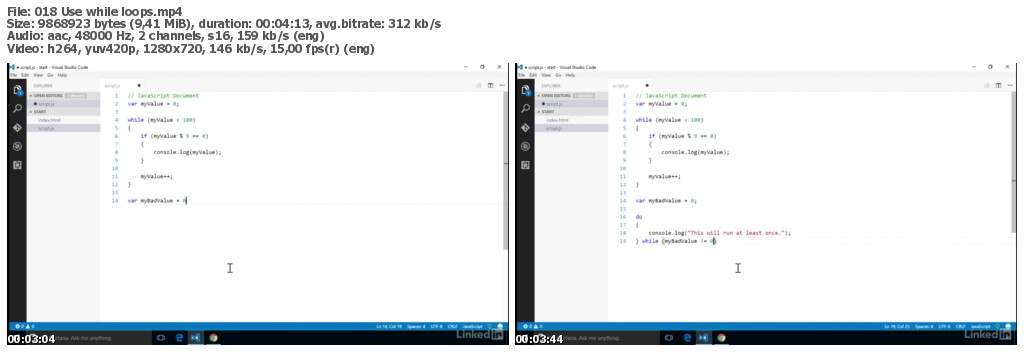Click Split Editor icon in left frame

[490, 85]
